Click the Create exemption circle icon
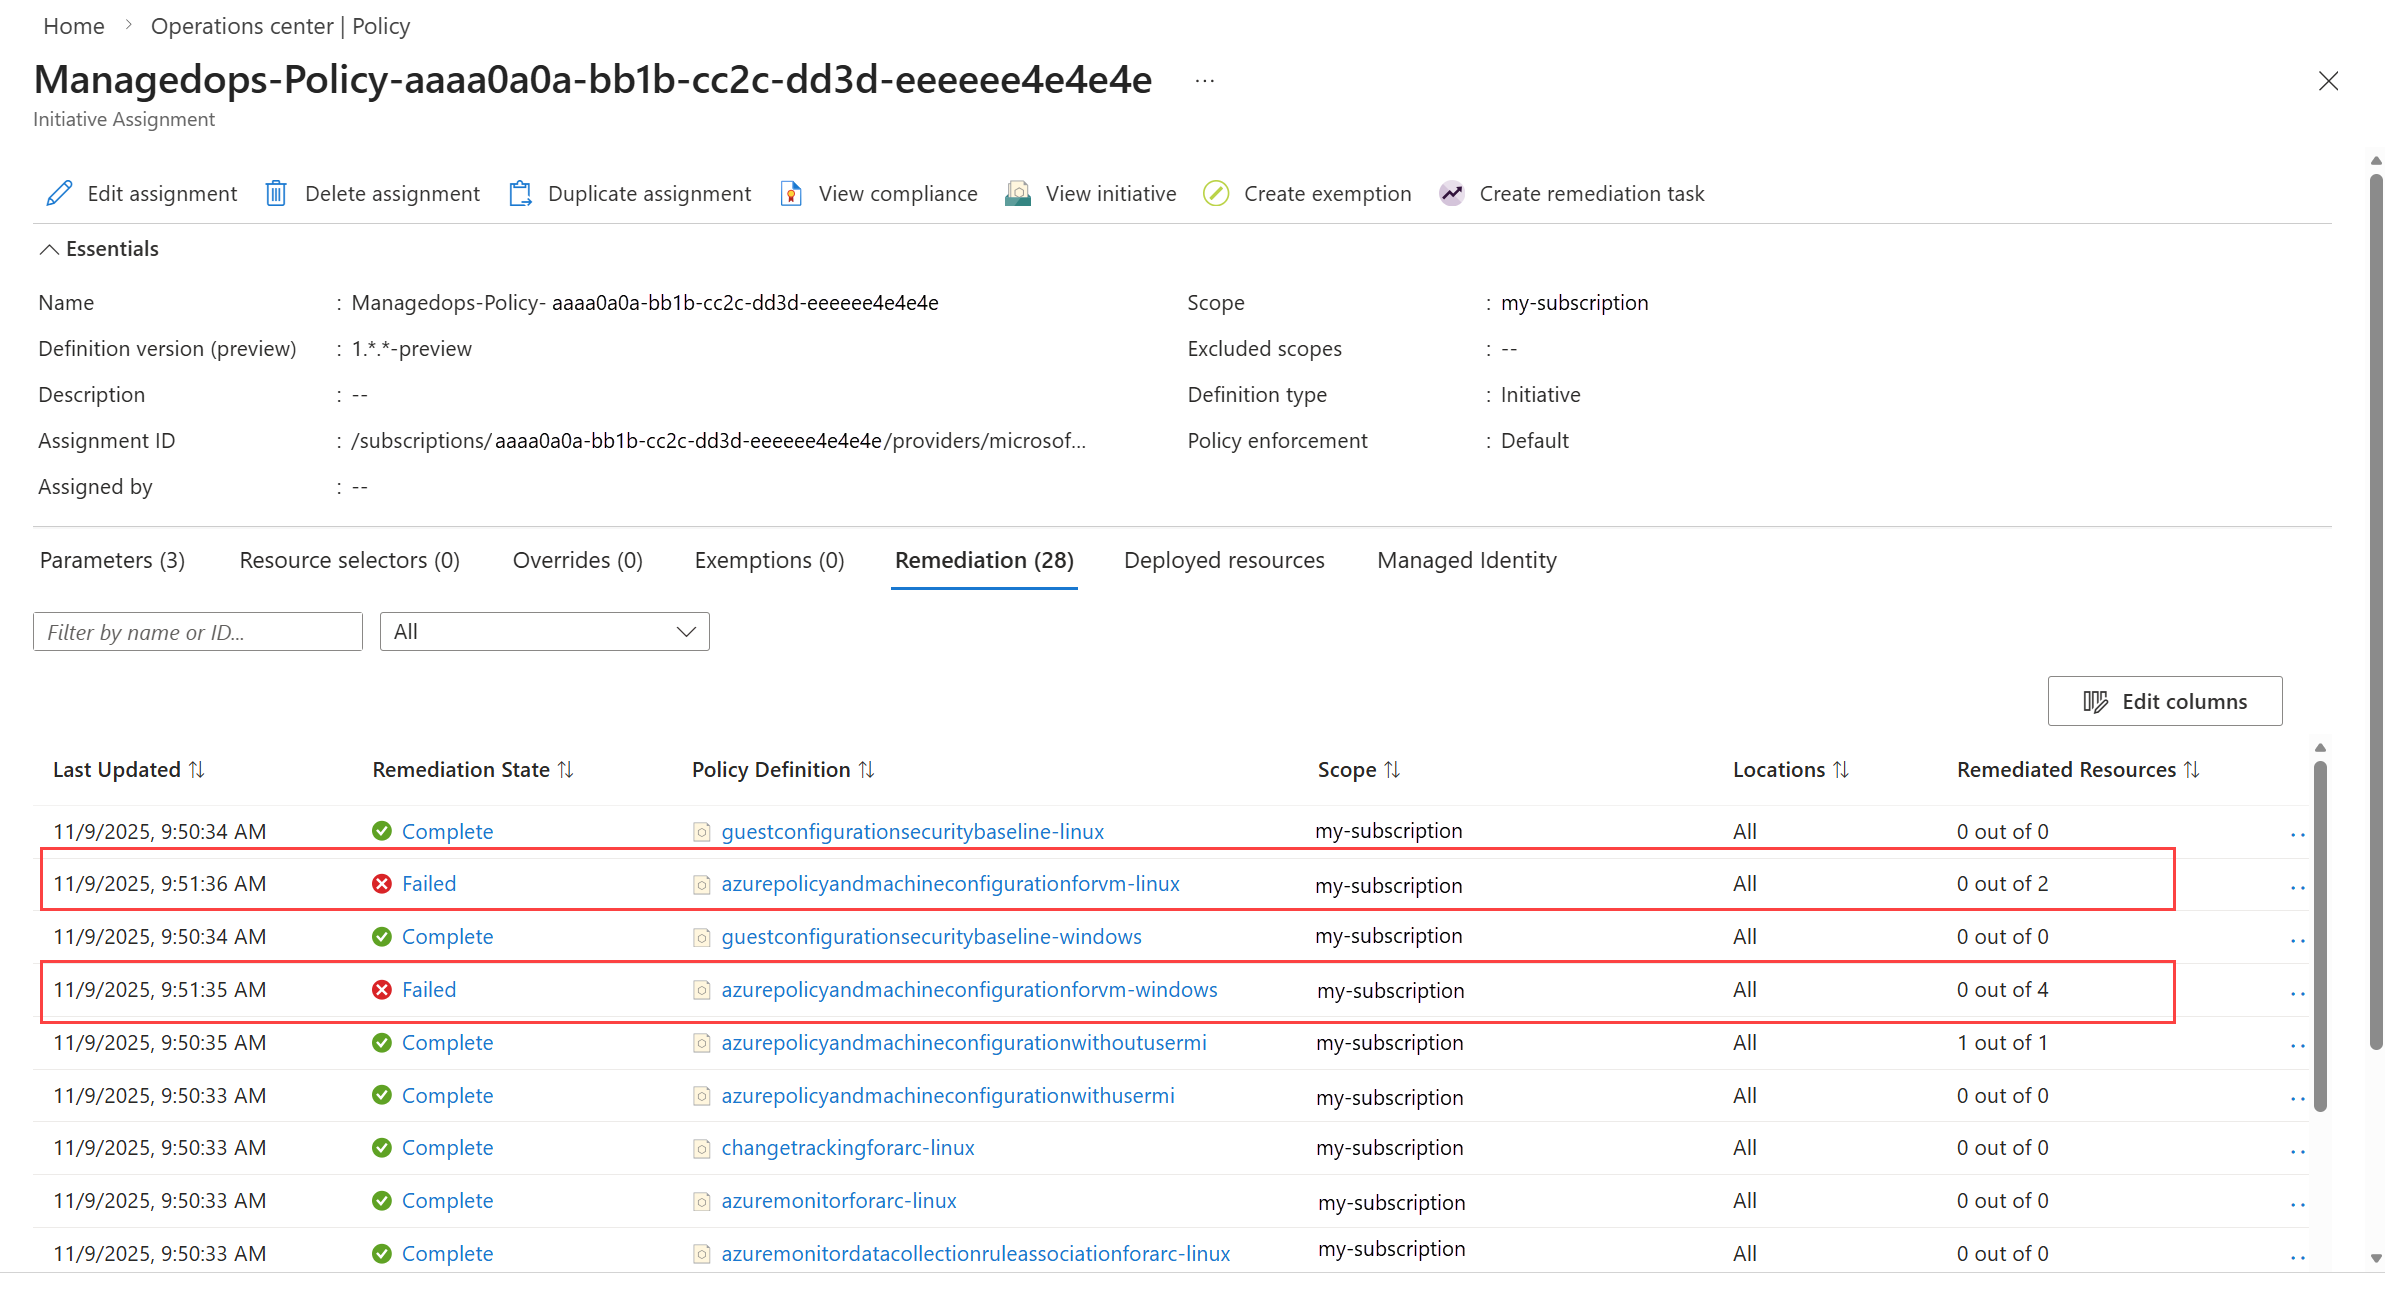The width and height of the screenshot is (2385, 1294). (x=1216, y=193)
